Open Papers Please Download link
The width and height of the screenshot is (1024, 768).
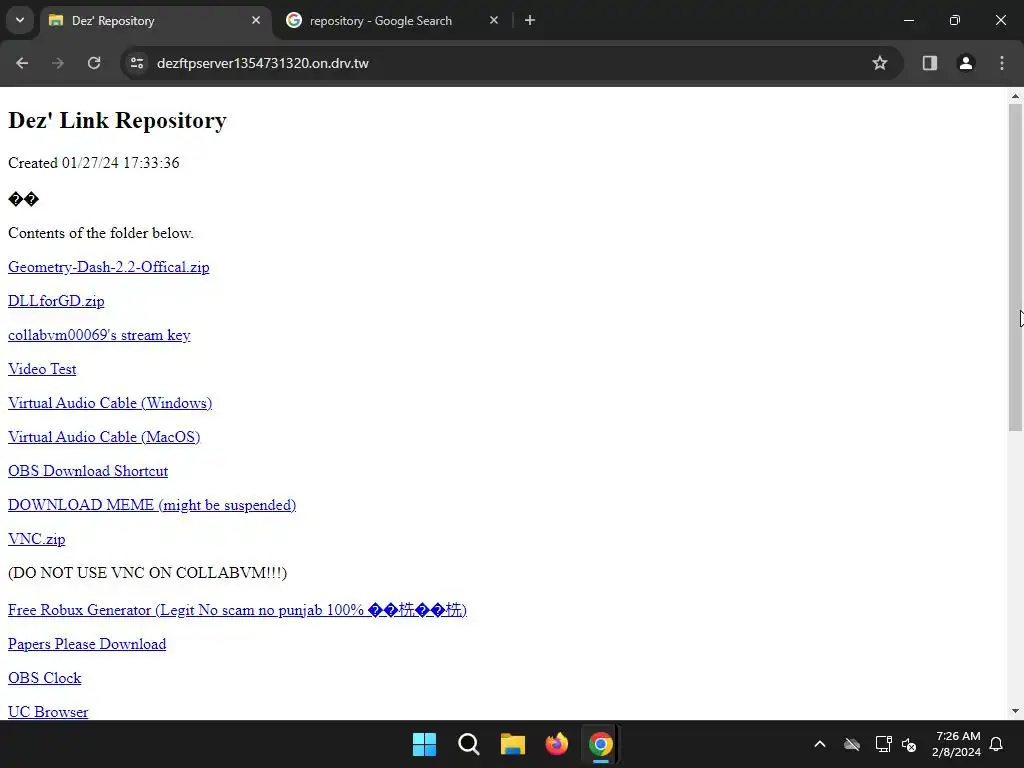(87, 644)
